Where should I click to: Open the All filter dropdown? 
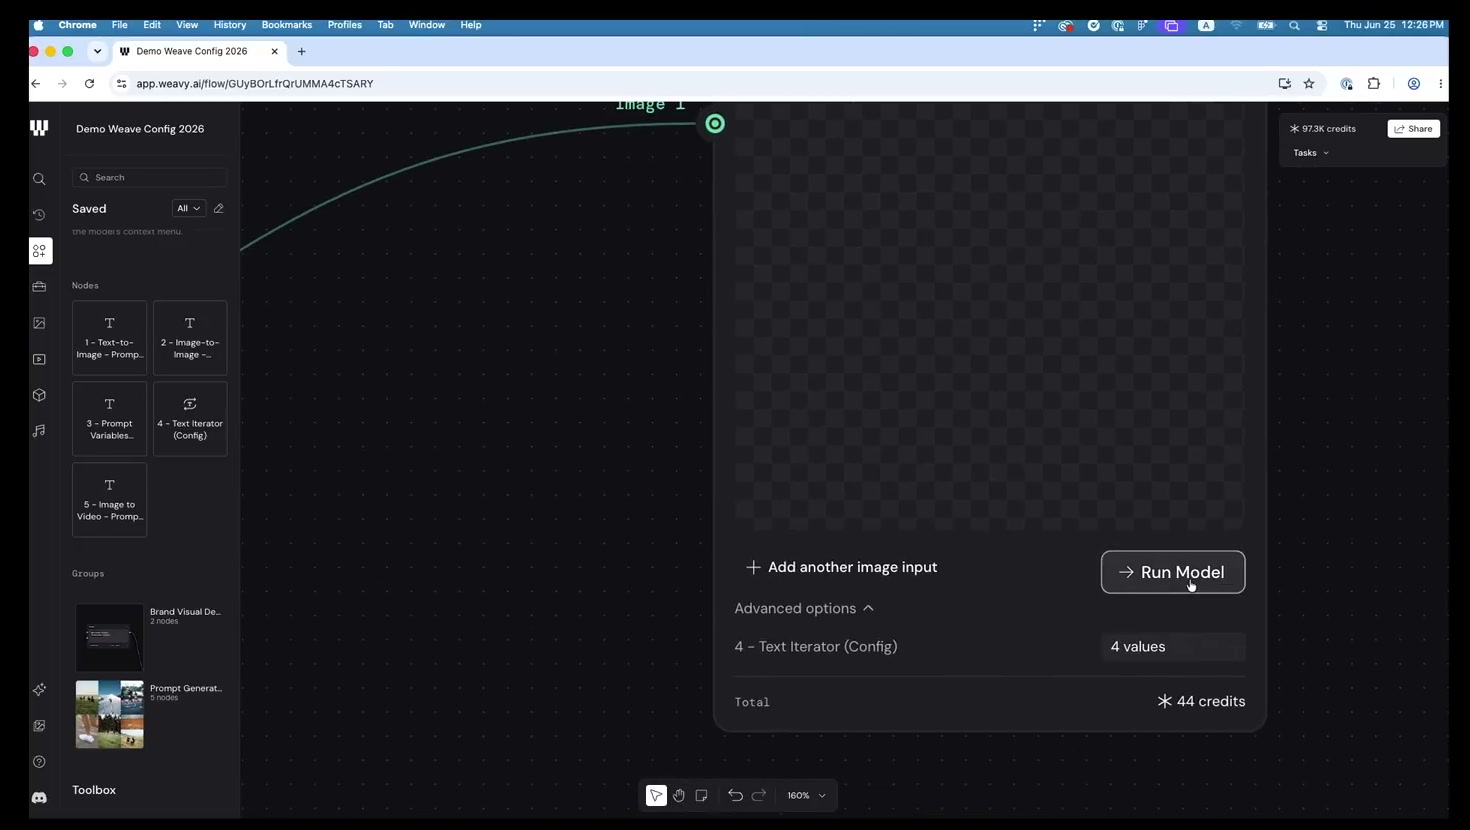click(x=188, y=208)
